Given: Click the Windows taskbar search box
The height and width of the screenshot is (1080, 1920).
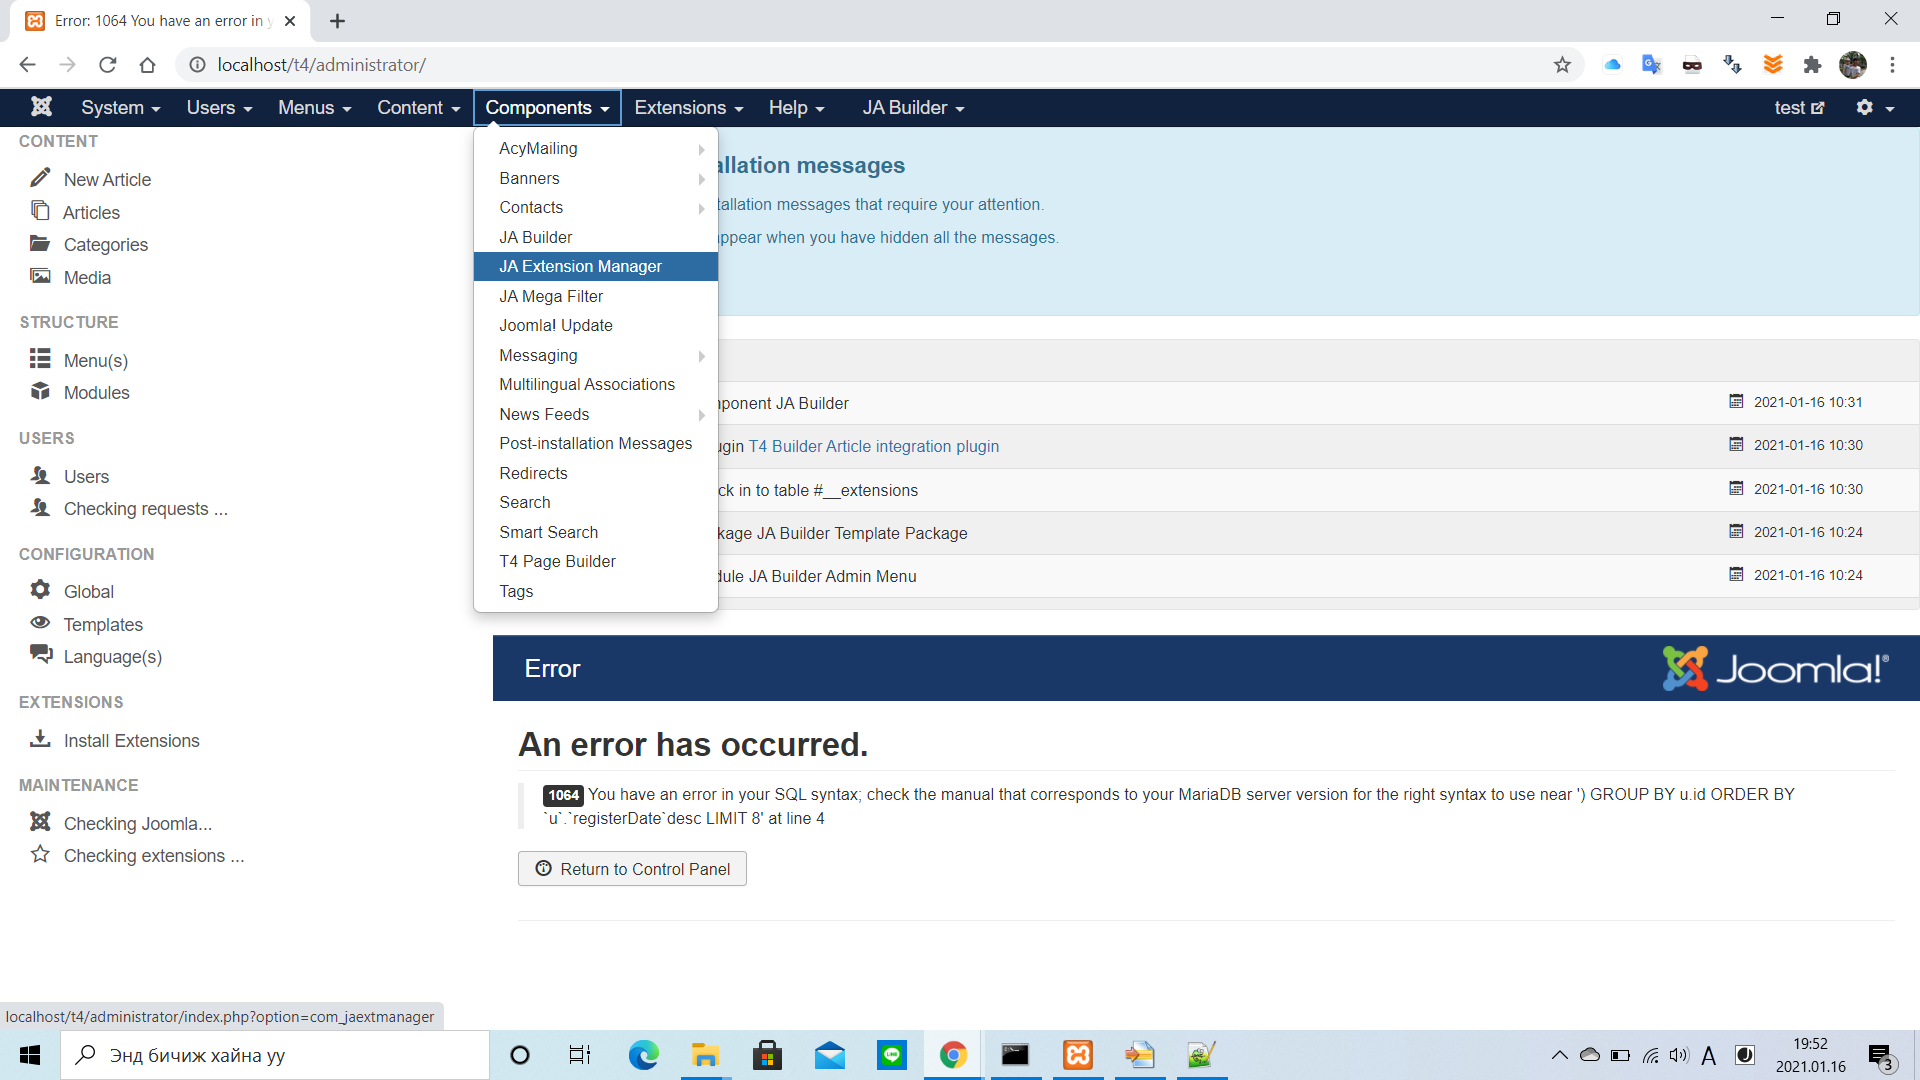Looking at the screenshot, I should coord(275,1055).
